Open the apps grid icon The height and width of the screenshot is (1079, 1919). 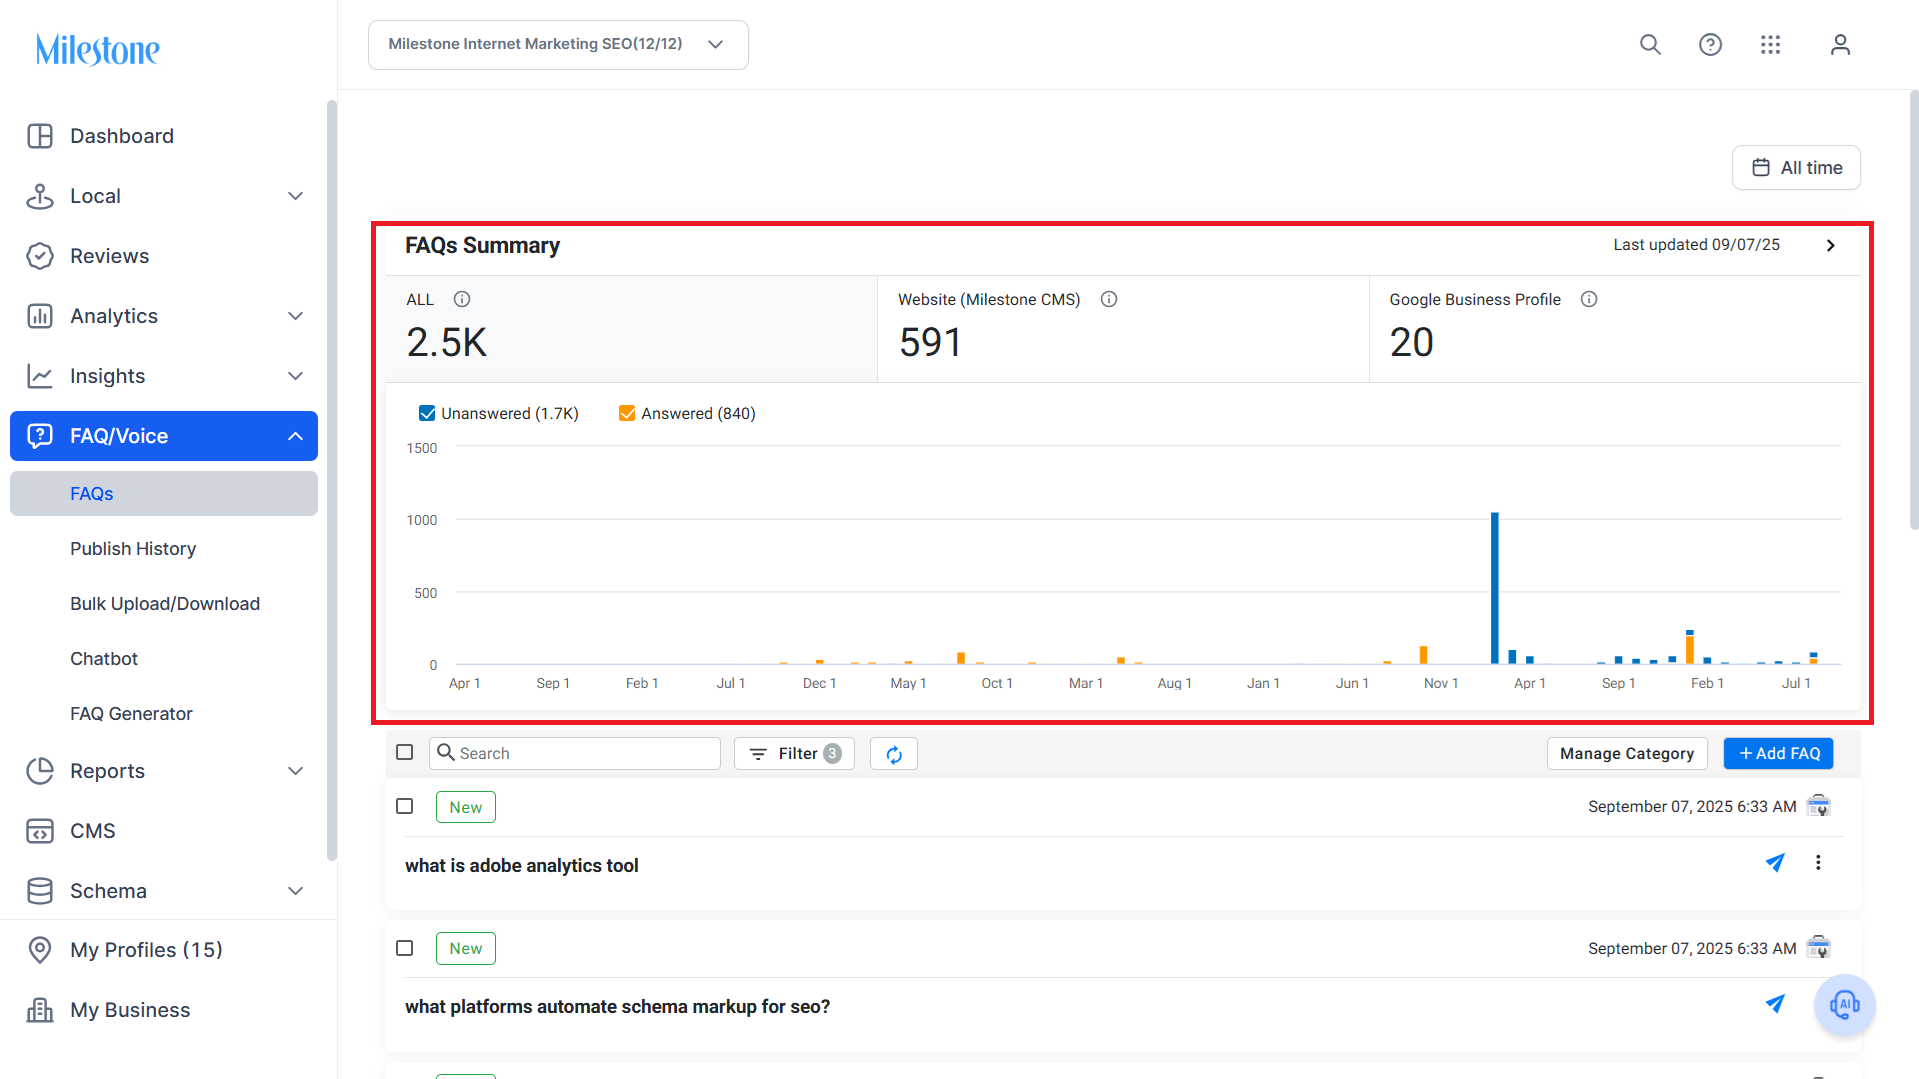(1770, 45)
